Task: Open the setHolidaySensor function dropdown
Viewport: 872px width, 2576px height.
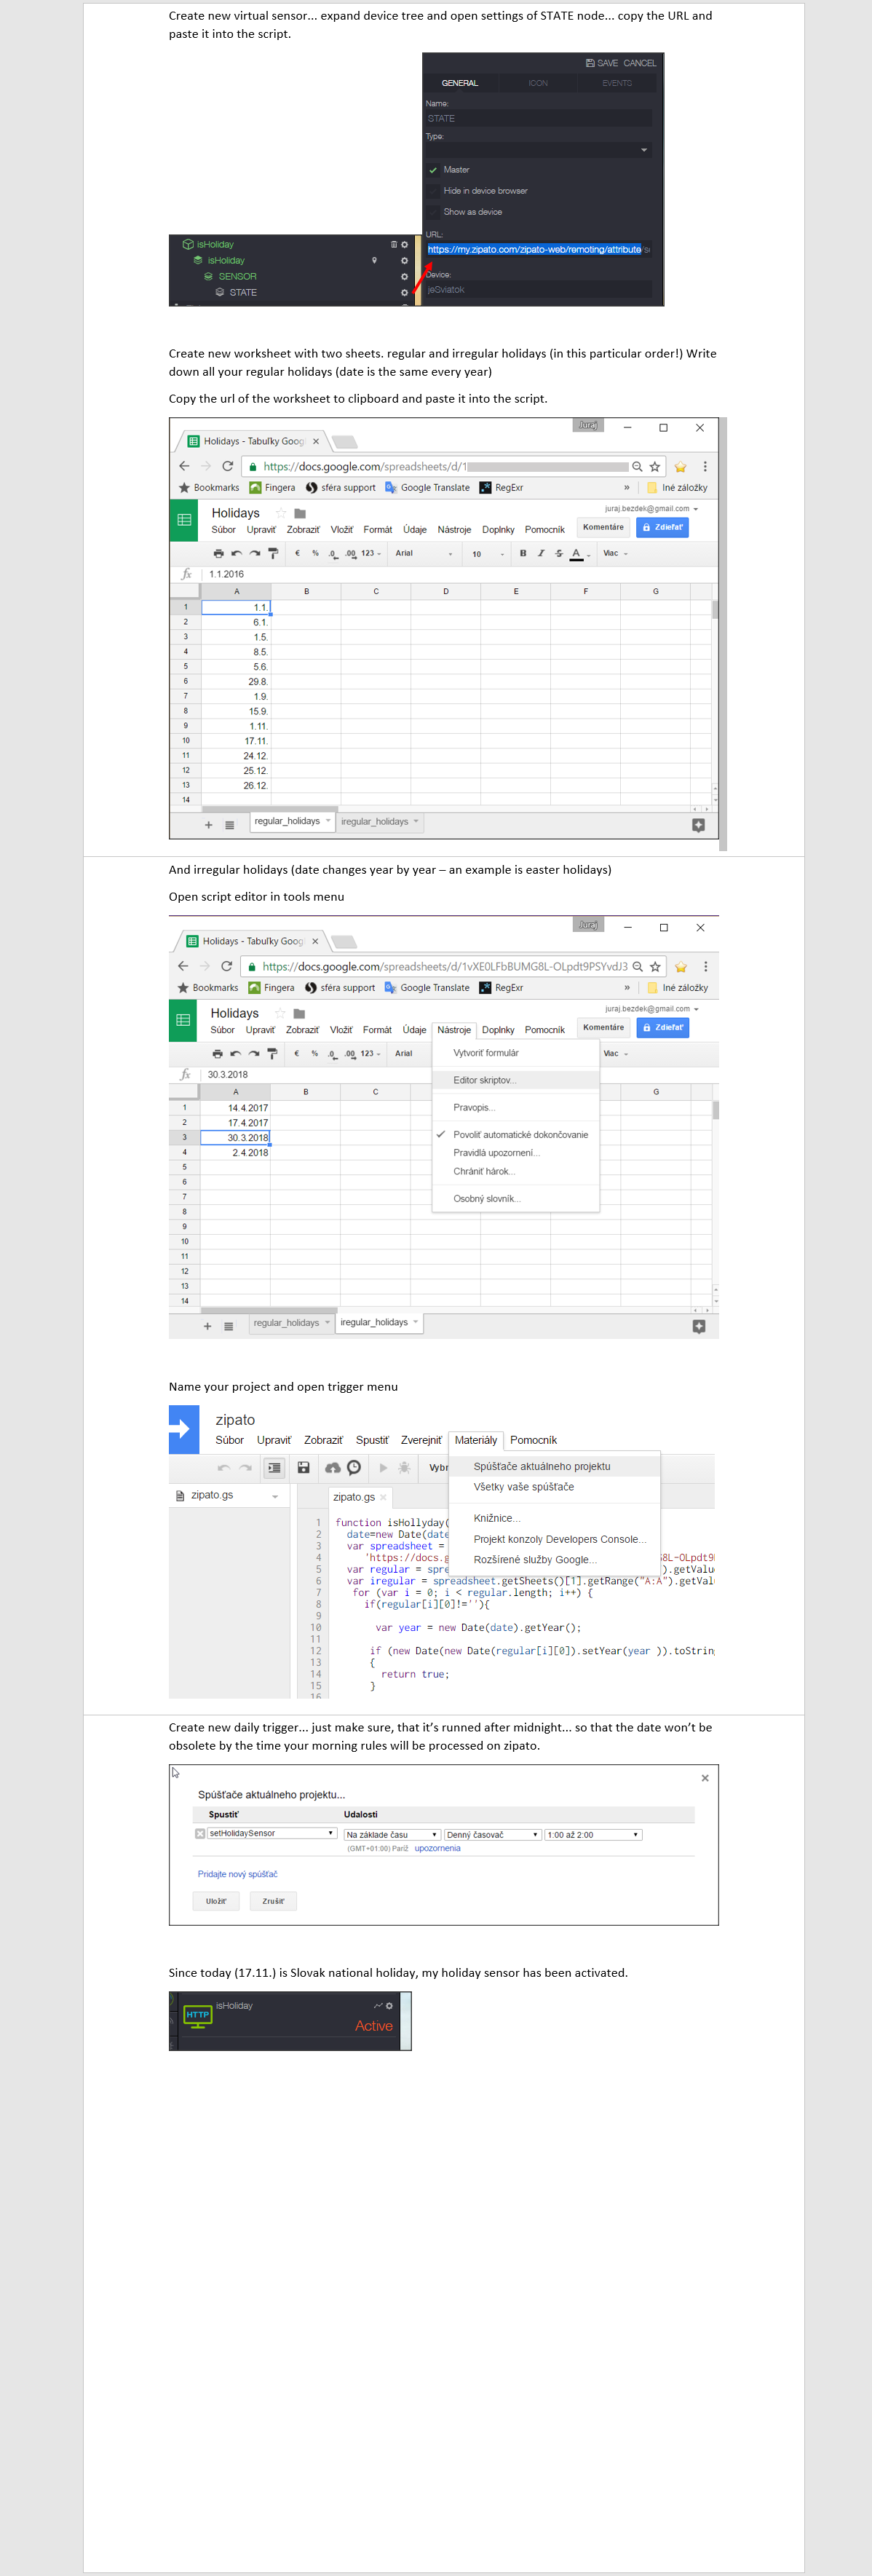Action: pyautogui.click(x=271, y=1834)
